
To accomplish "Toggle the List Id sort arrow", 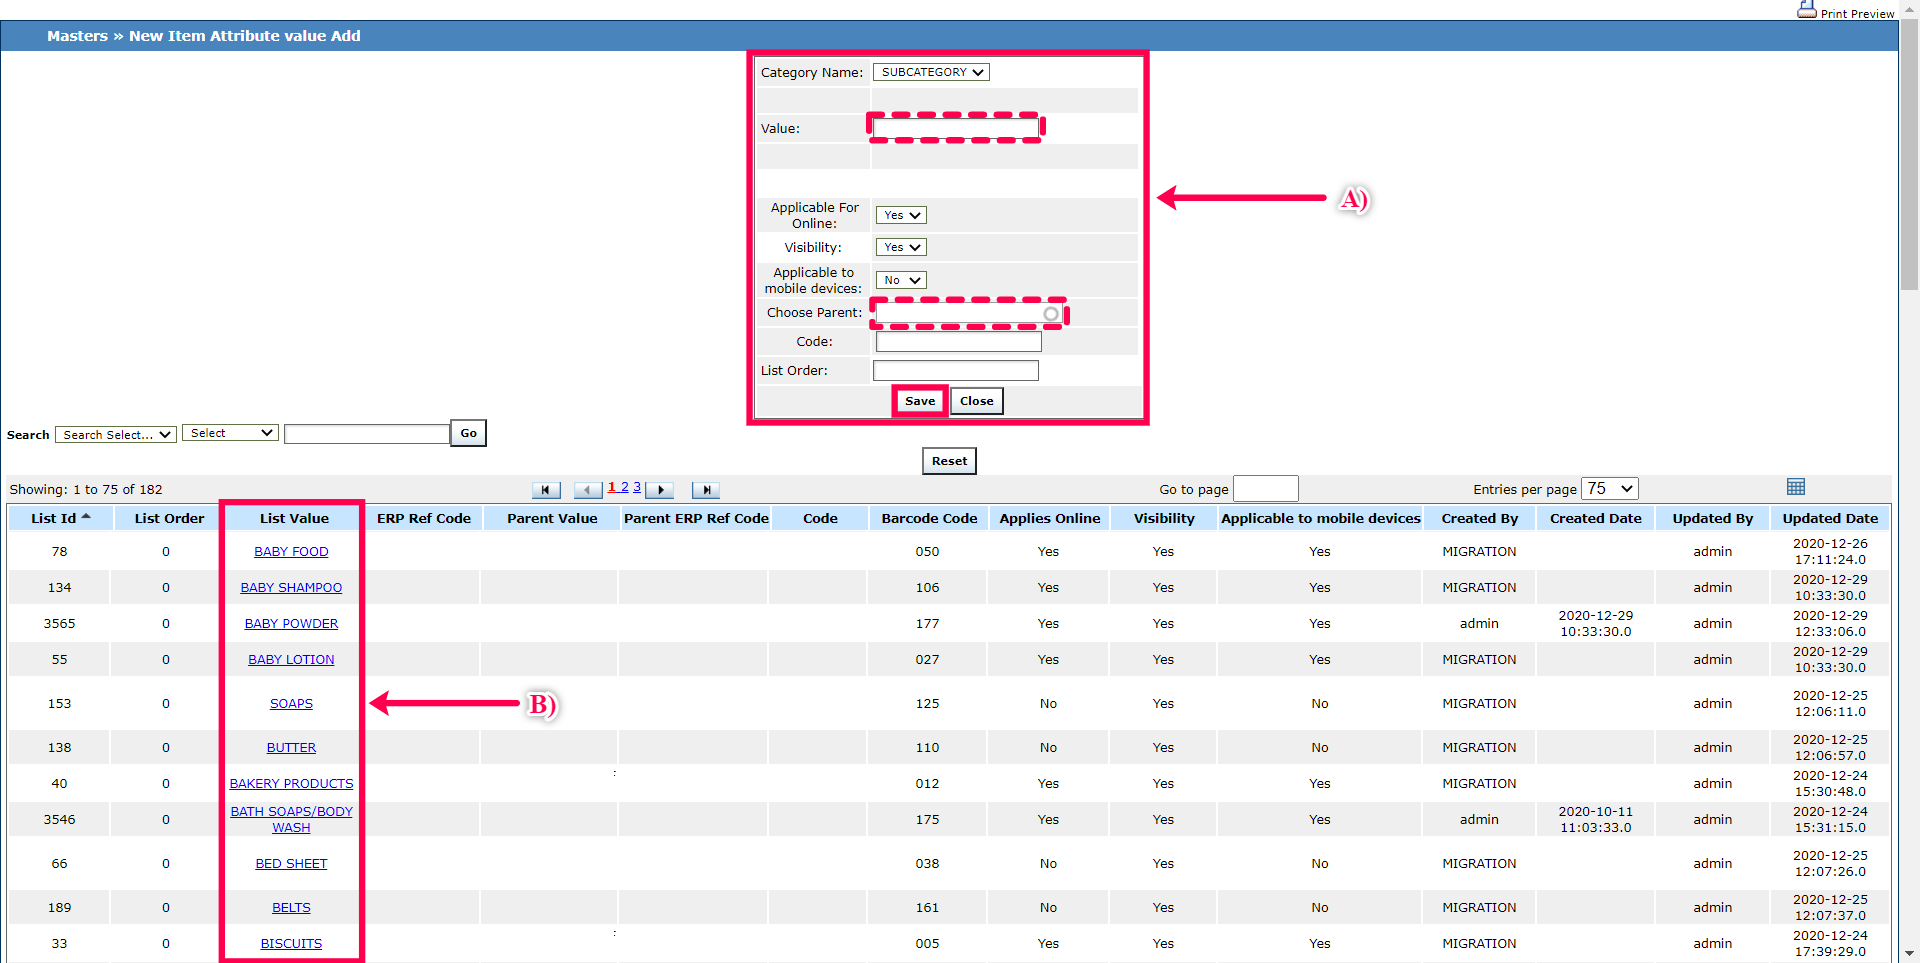I will 86,516.
